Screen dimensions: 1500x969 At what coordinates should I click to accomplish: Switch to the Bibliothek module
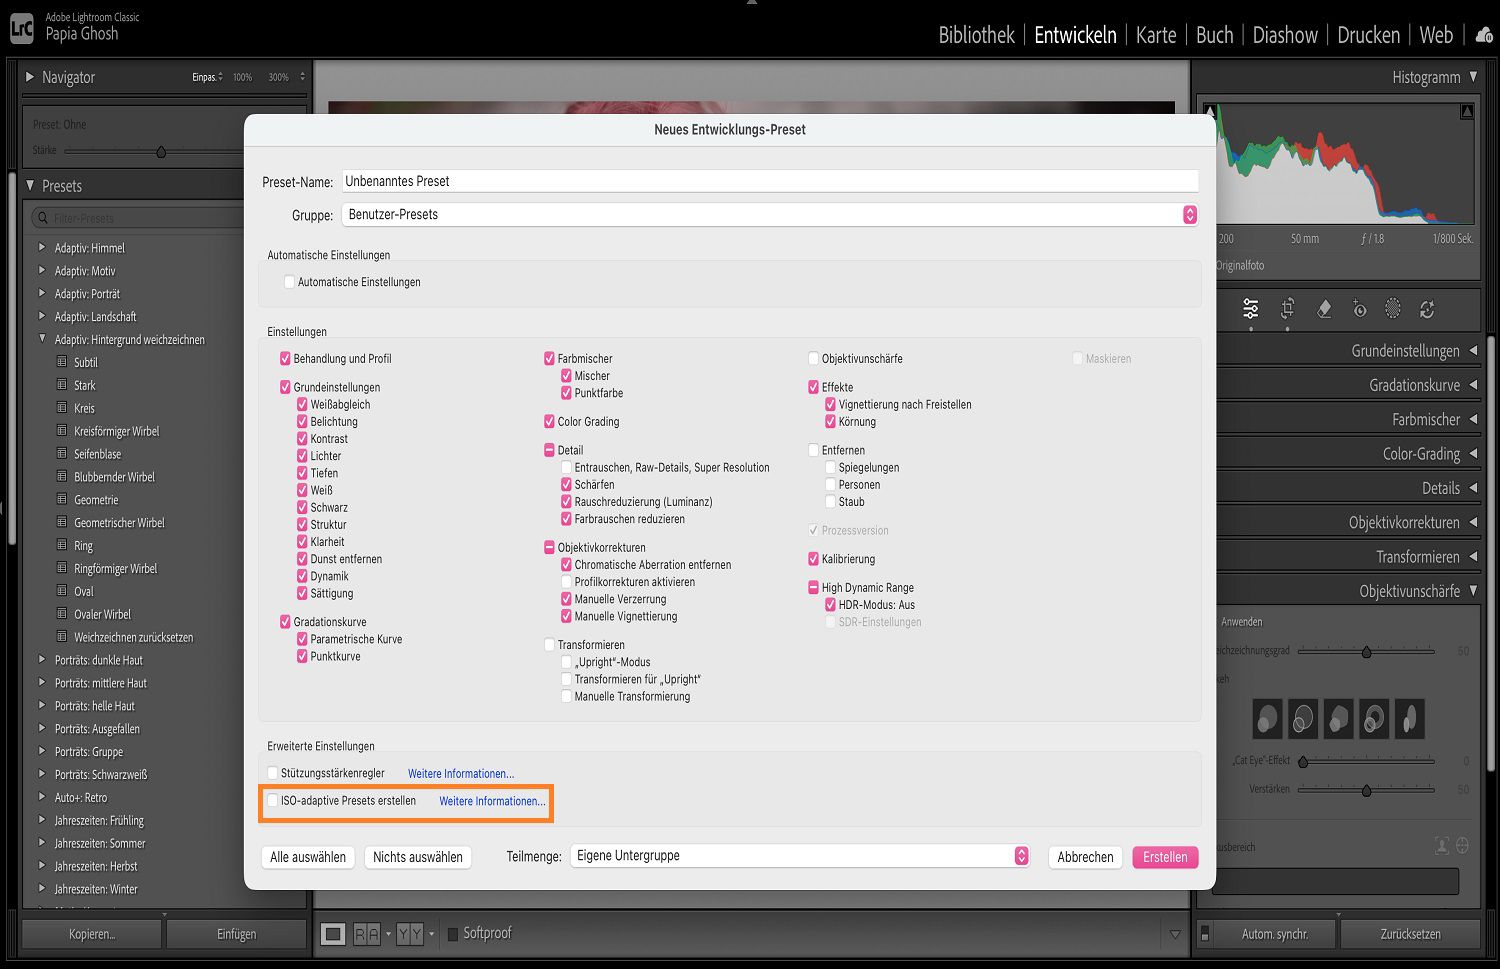[x=975, y=34]
